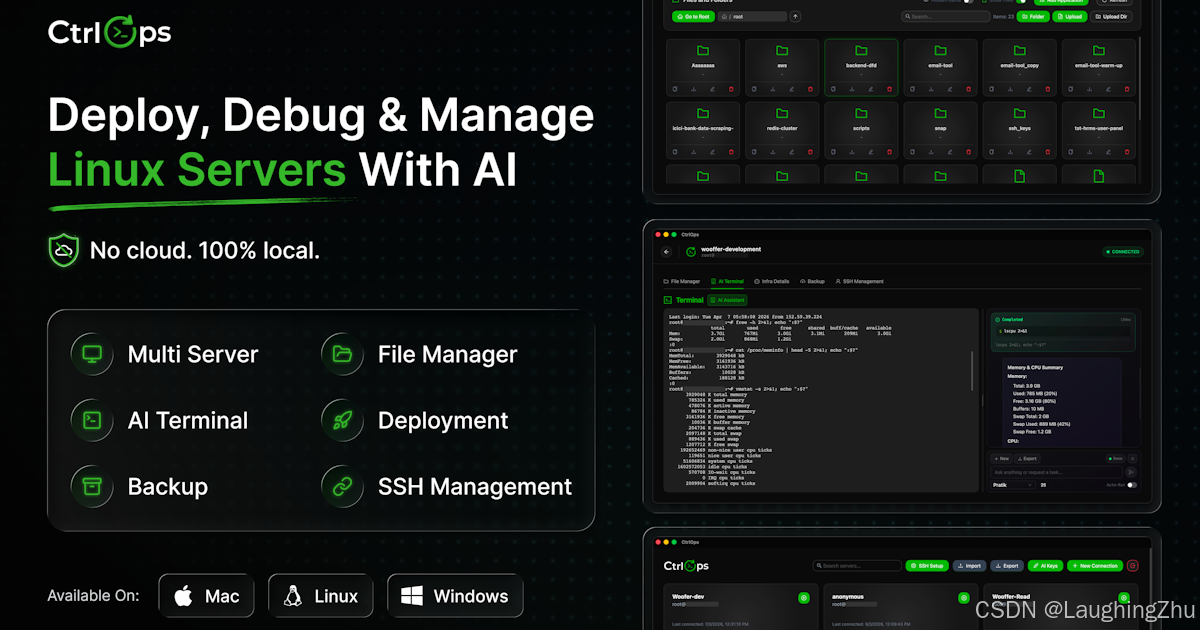Click Ask anything or request a task field
The width and height of the screenshot is (1200, 630).
tap(1055, 472)
